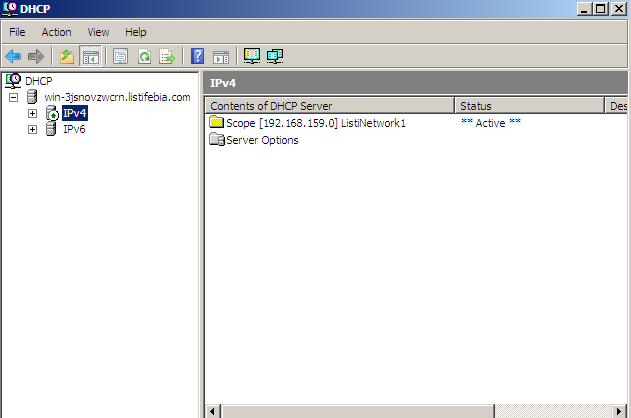This screenshot has height=418, width=631.
Task: Click the Refresh toolbar icon
Action: (144, 56)
